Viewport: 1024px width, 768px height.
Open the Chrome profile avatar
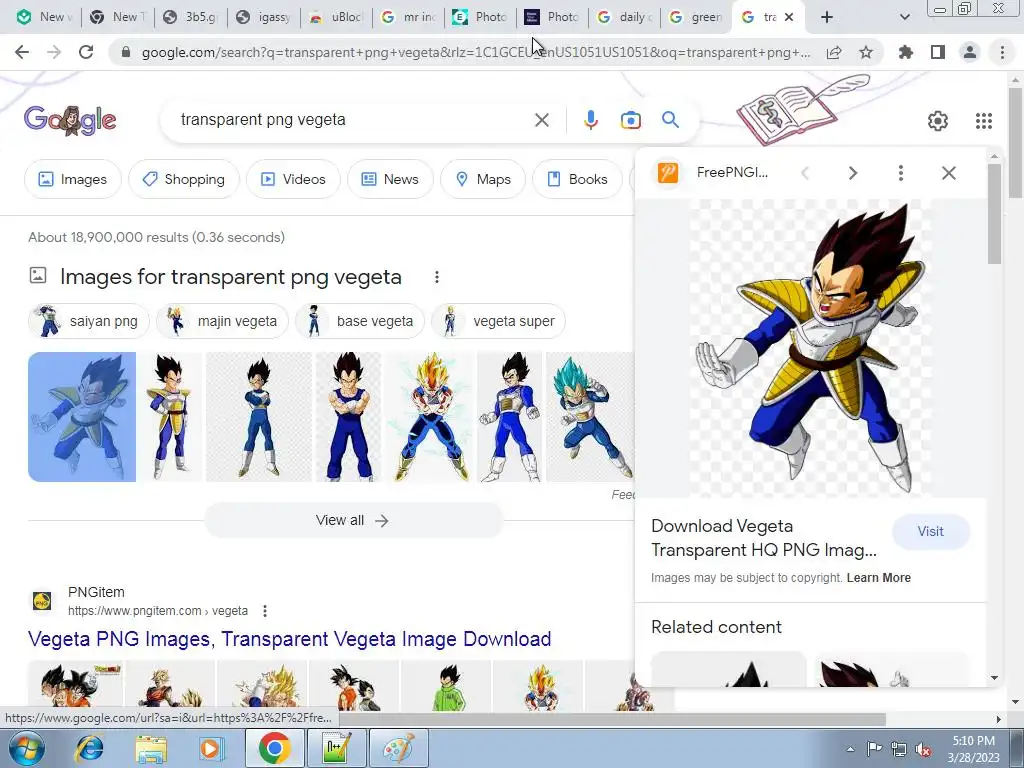coord(970,52)
